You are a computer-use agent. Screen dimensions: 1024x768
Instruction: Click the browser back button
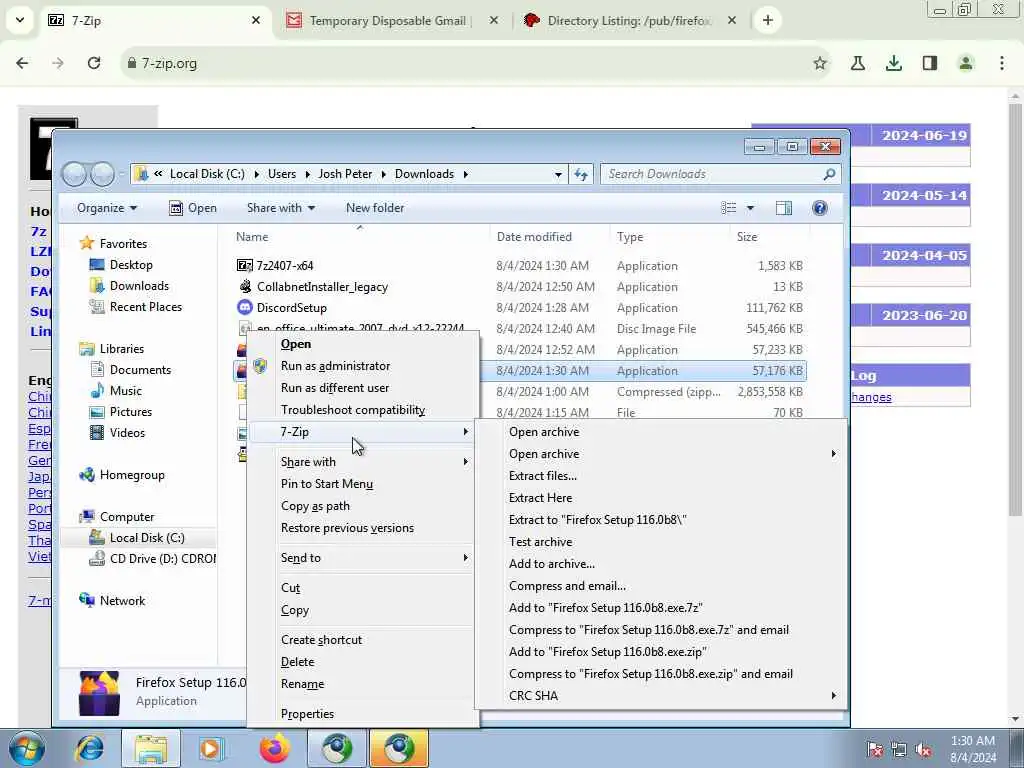pyautogui.click(x=22, y=63)
